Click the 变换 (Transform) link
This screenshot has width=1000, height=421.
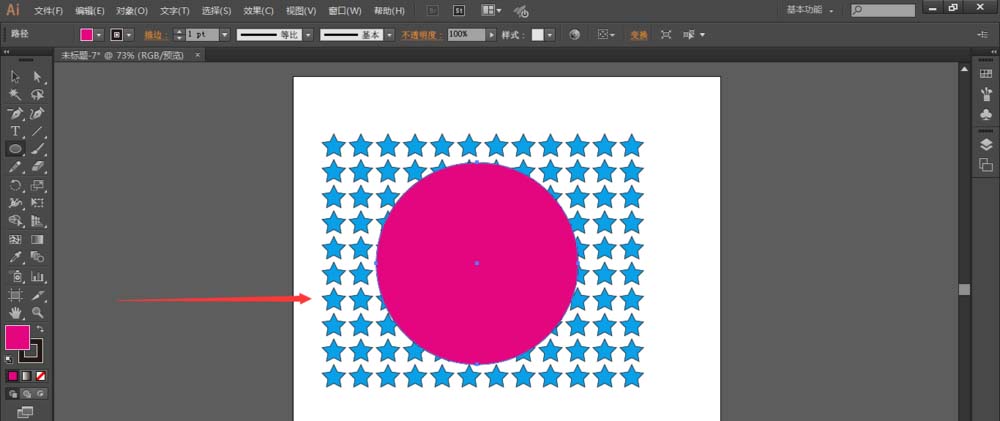coord(639,35)
